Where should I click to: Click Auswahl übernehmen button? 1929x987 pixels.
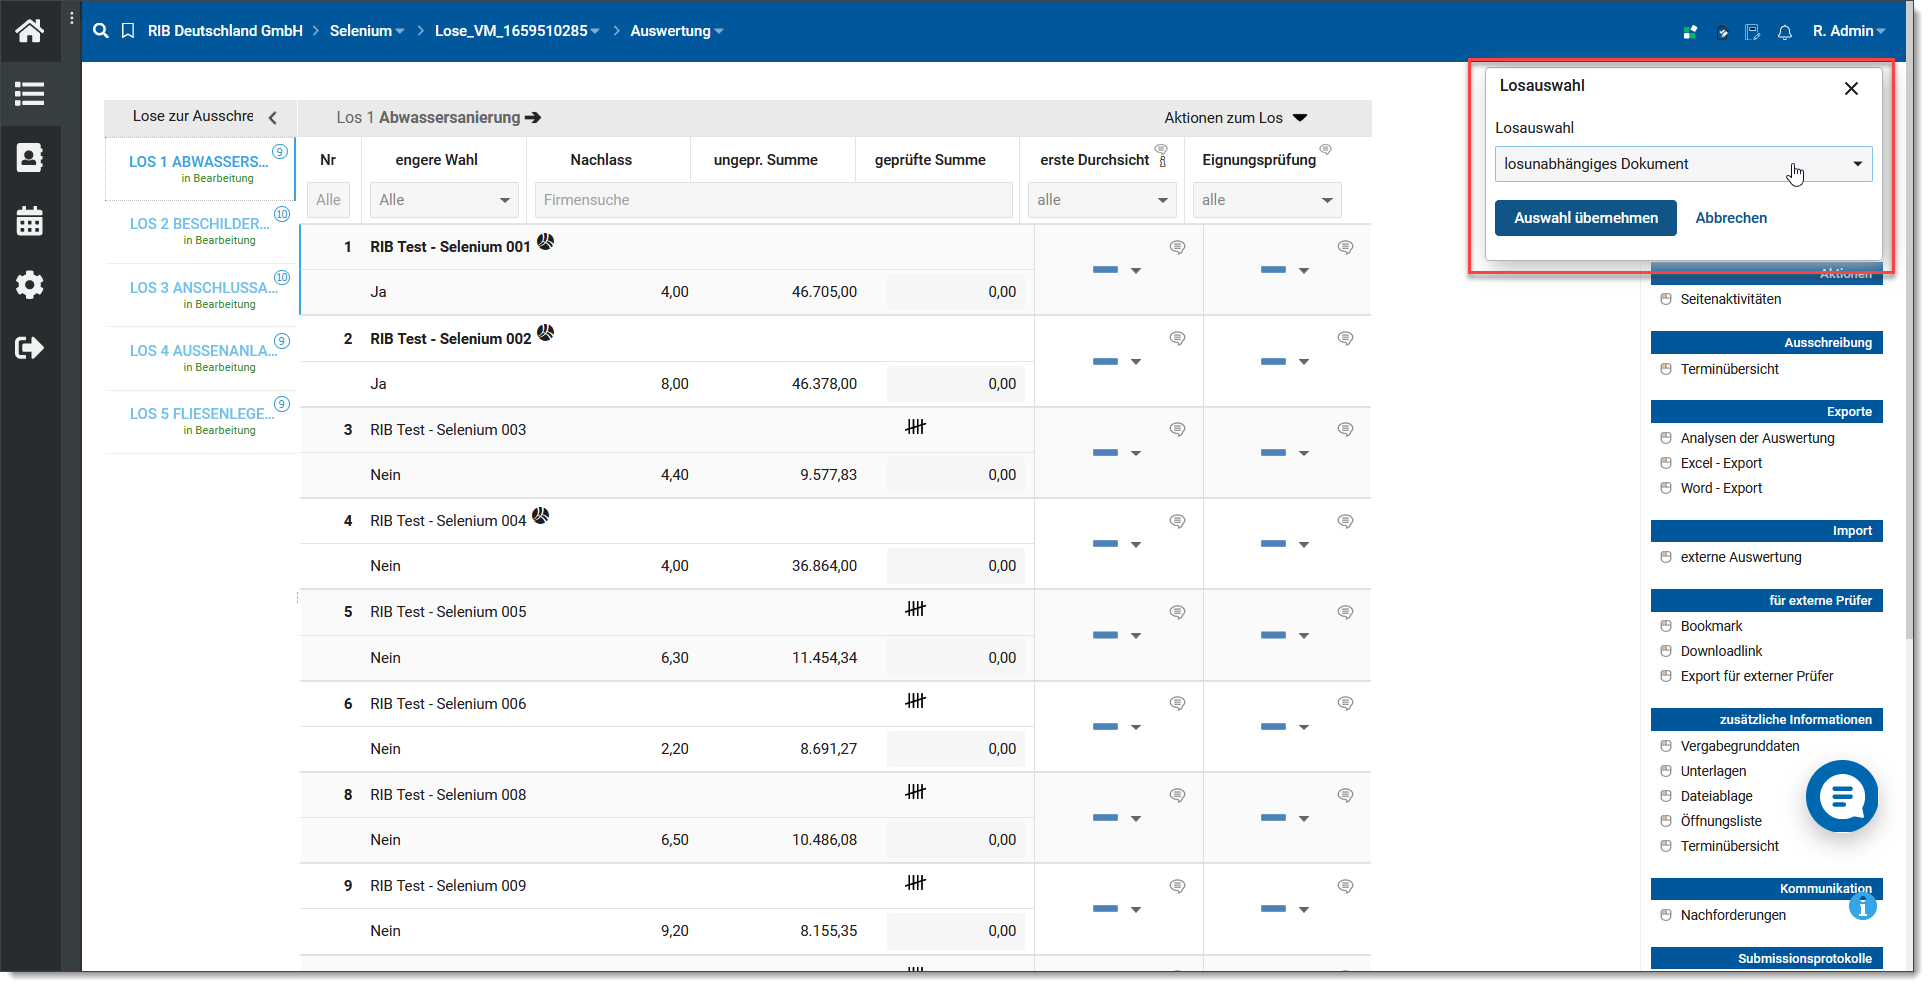1585,218
